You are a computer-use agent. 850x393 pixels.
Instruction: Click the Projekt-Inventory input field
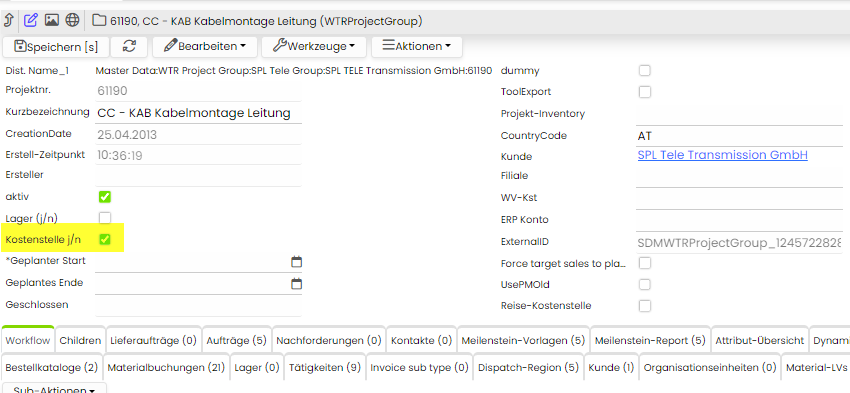coord(739,115)
